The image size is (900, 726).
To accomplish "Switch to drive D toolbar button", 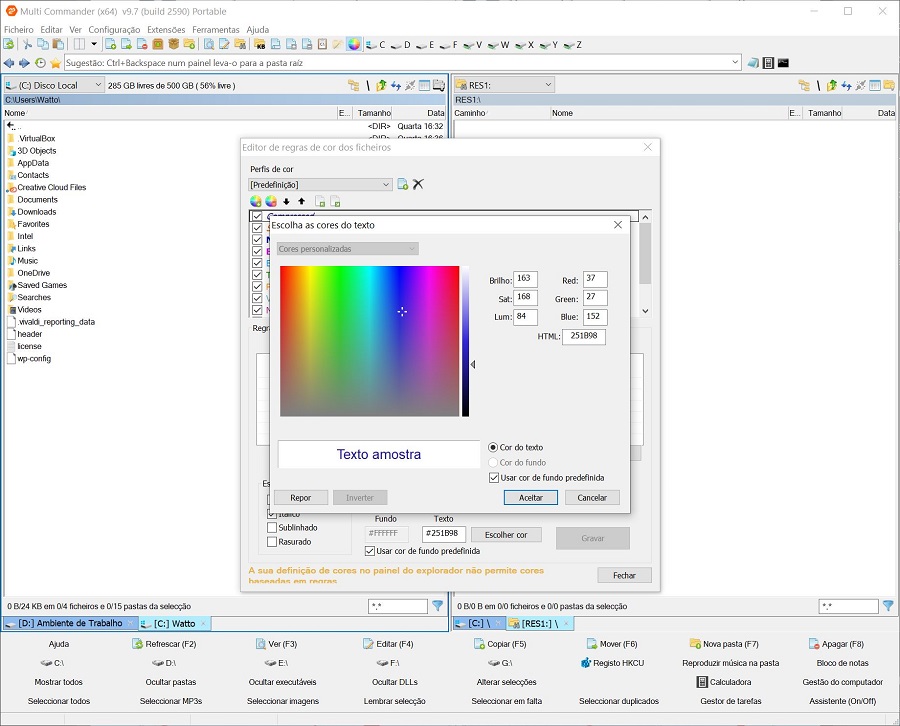I will [x=401, y=44].
